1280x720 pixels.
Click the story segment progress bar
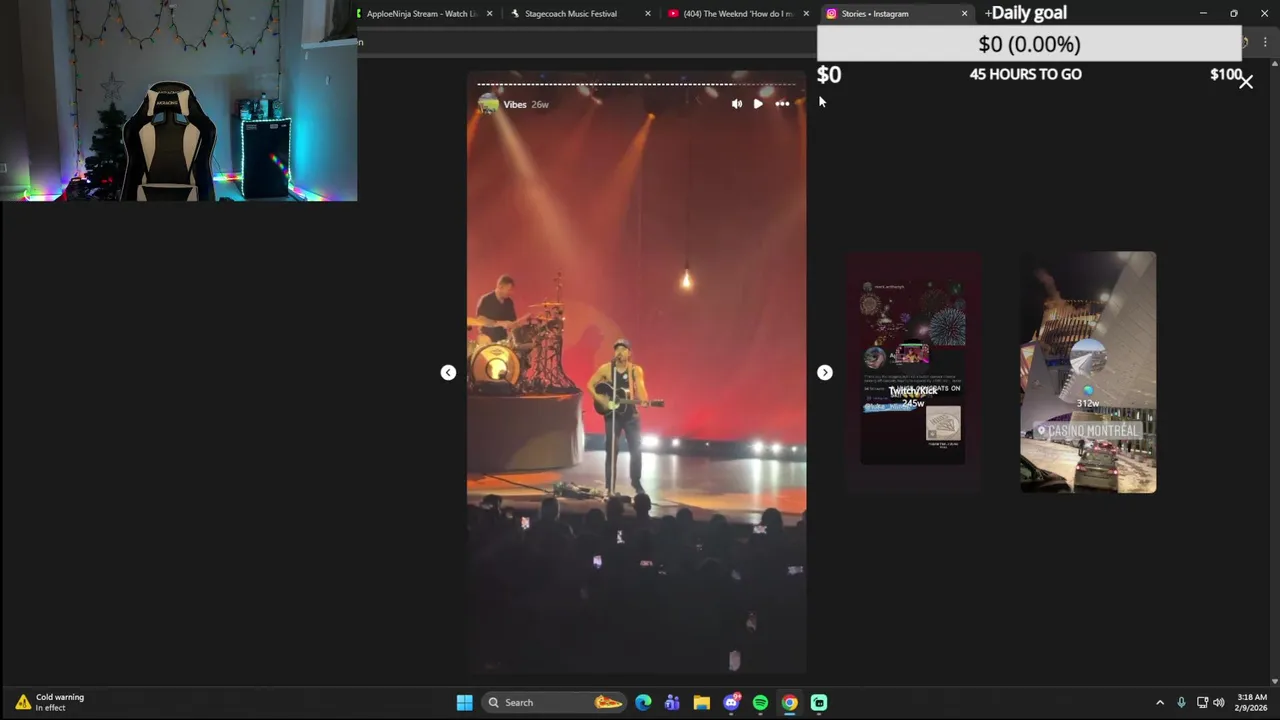[636, 84]
